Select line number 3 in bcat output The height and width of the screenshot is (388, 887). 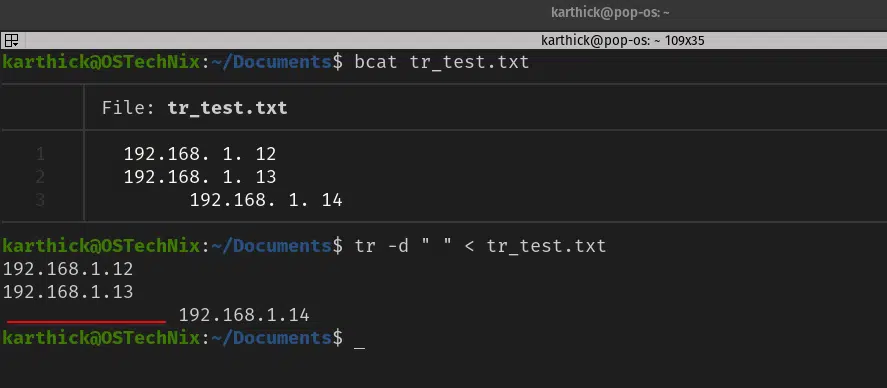[x=40, y=200]
